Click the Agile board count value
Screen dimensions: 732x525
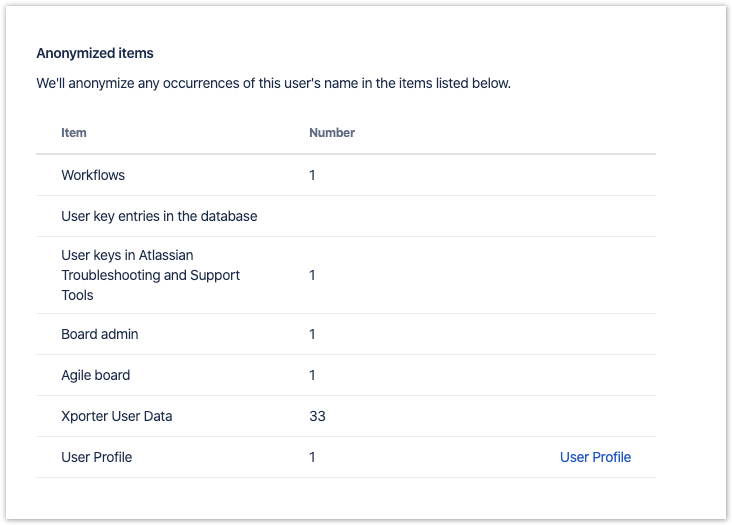313,375
